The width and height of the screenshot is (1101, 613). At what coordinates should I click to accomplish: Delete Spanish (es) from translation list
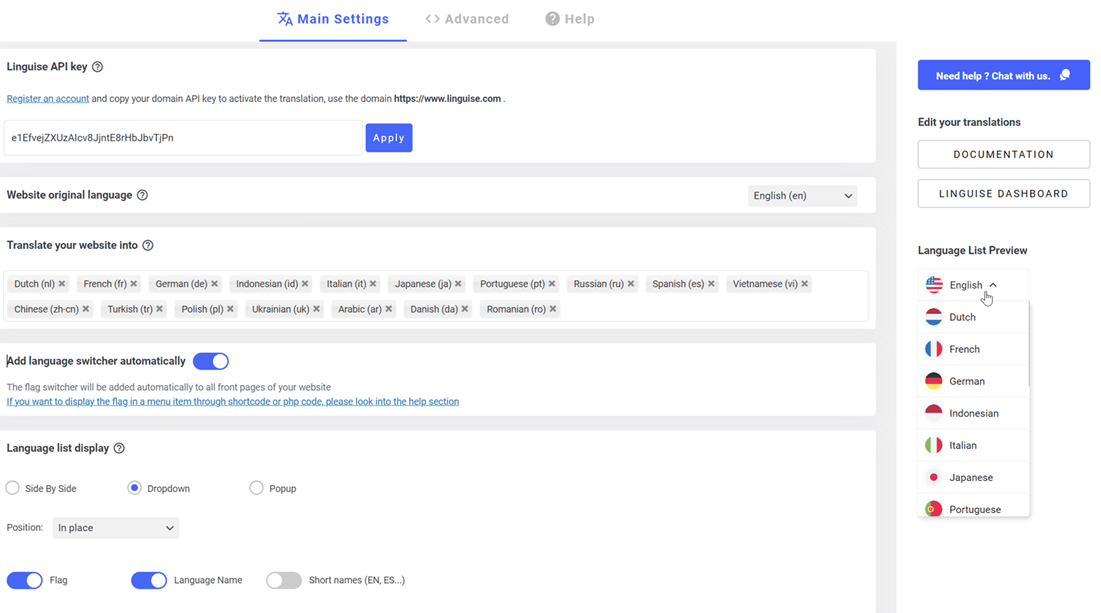point(711,284)
